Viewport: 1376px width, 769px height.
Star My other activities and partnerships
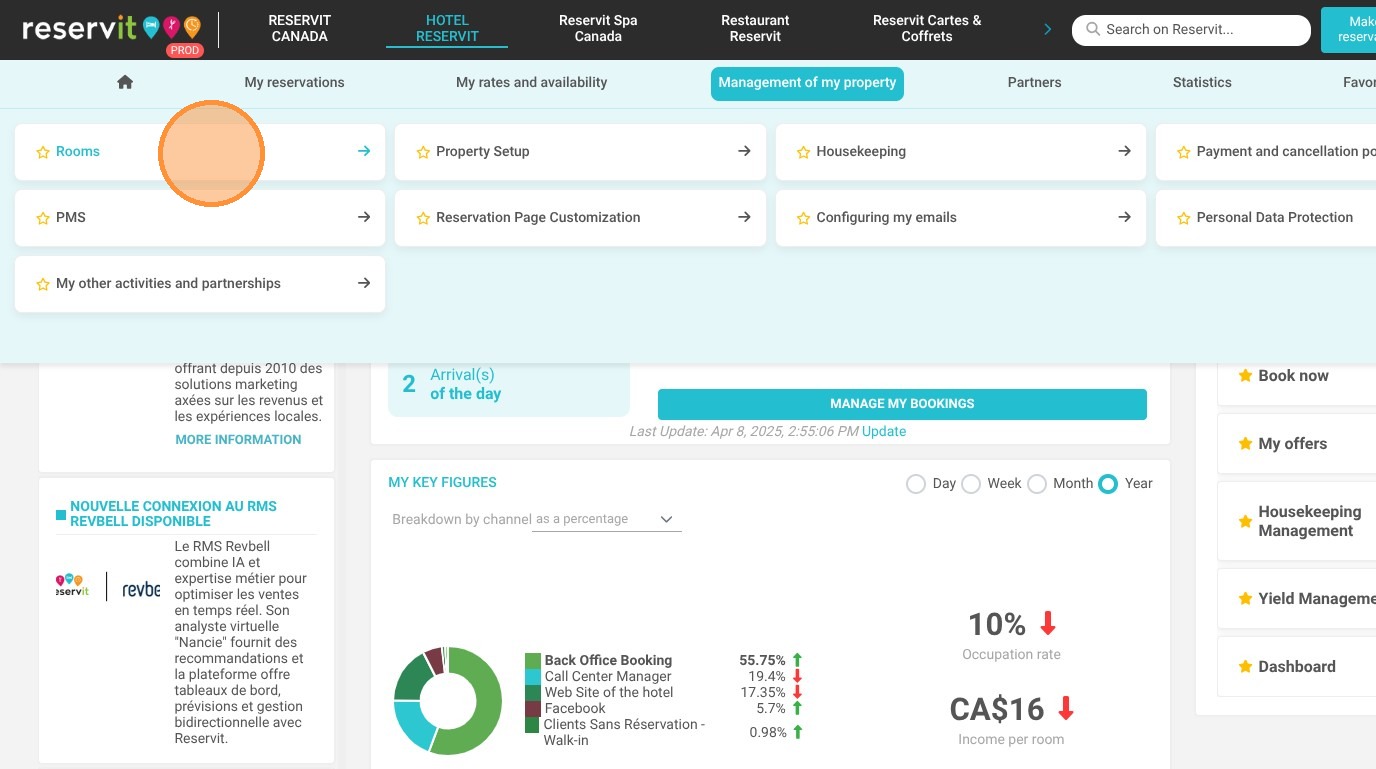(43, 284)
